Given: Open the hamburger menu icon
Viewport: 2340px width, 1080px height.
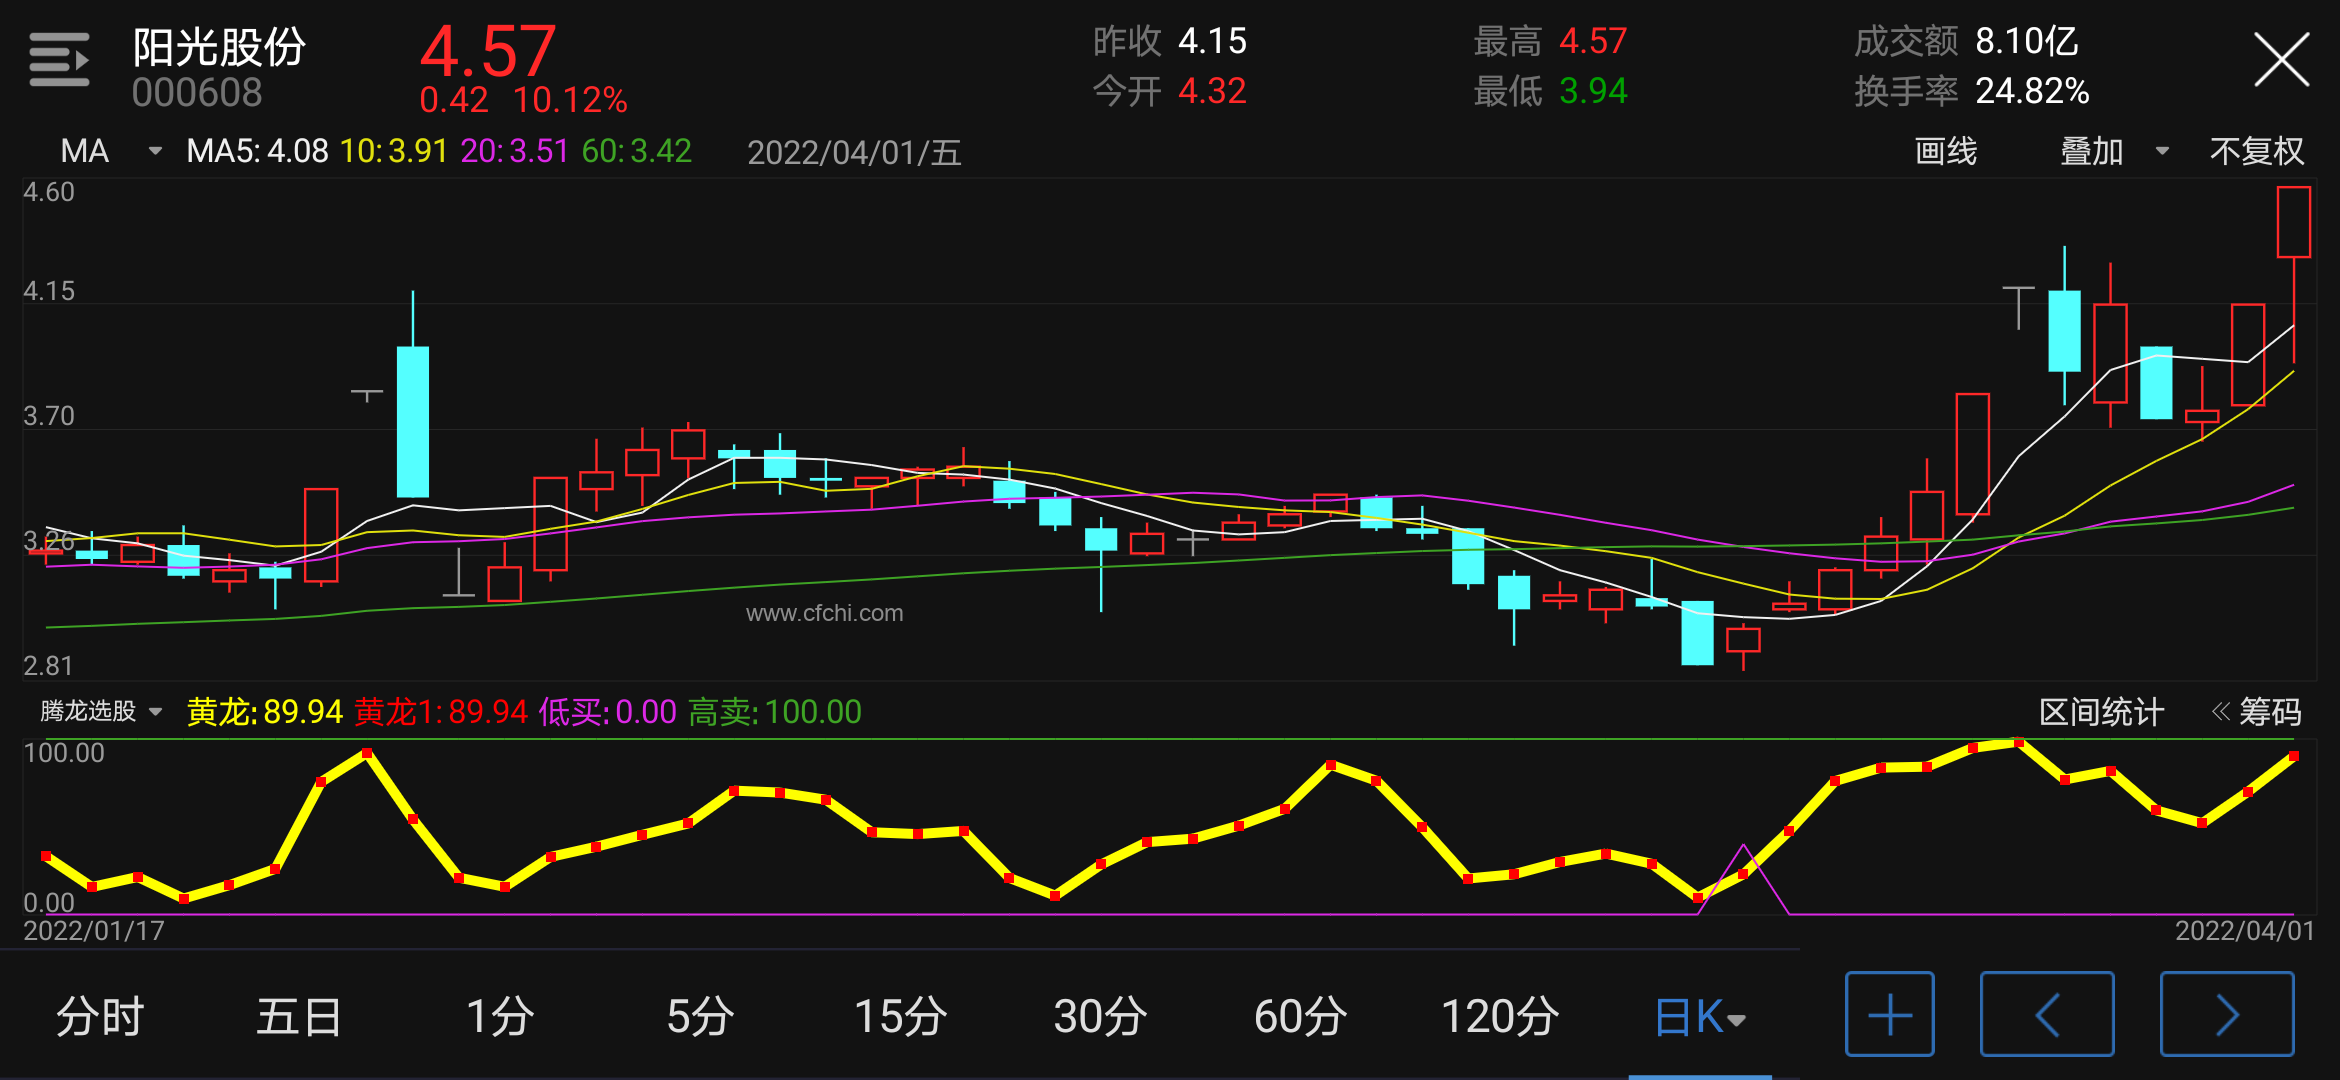Looking at the screenshot, I should (59, 60).
